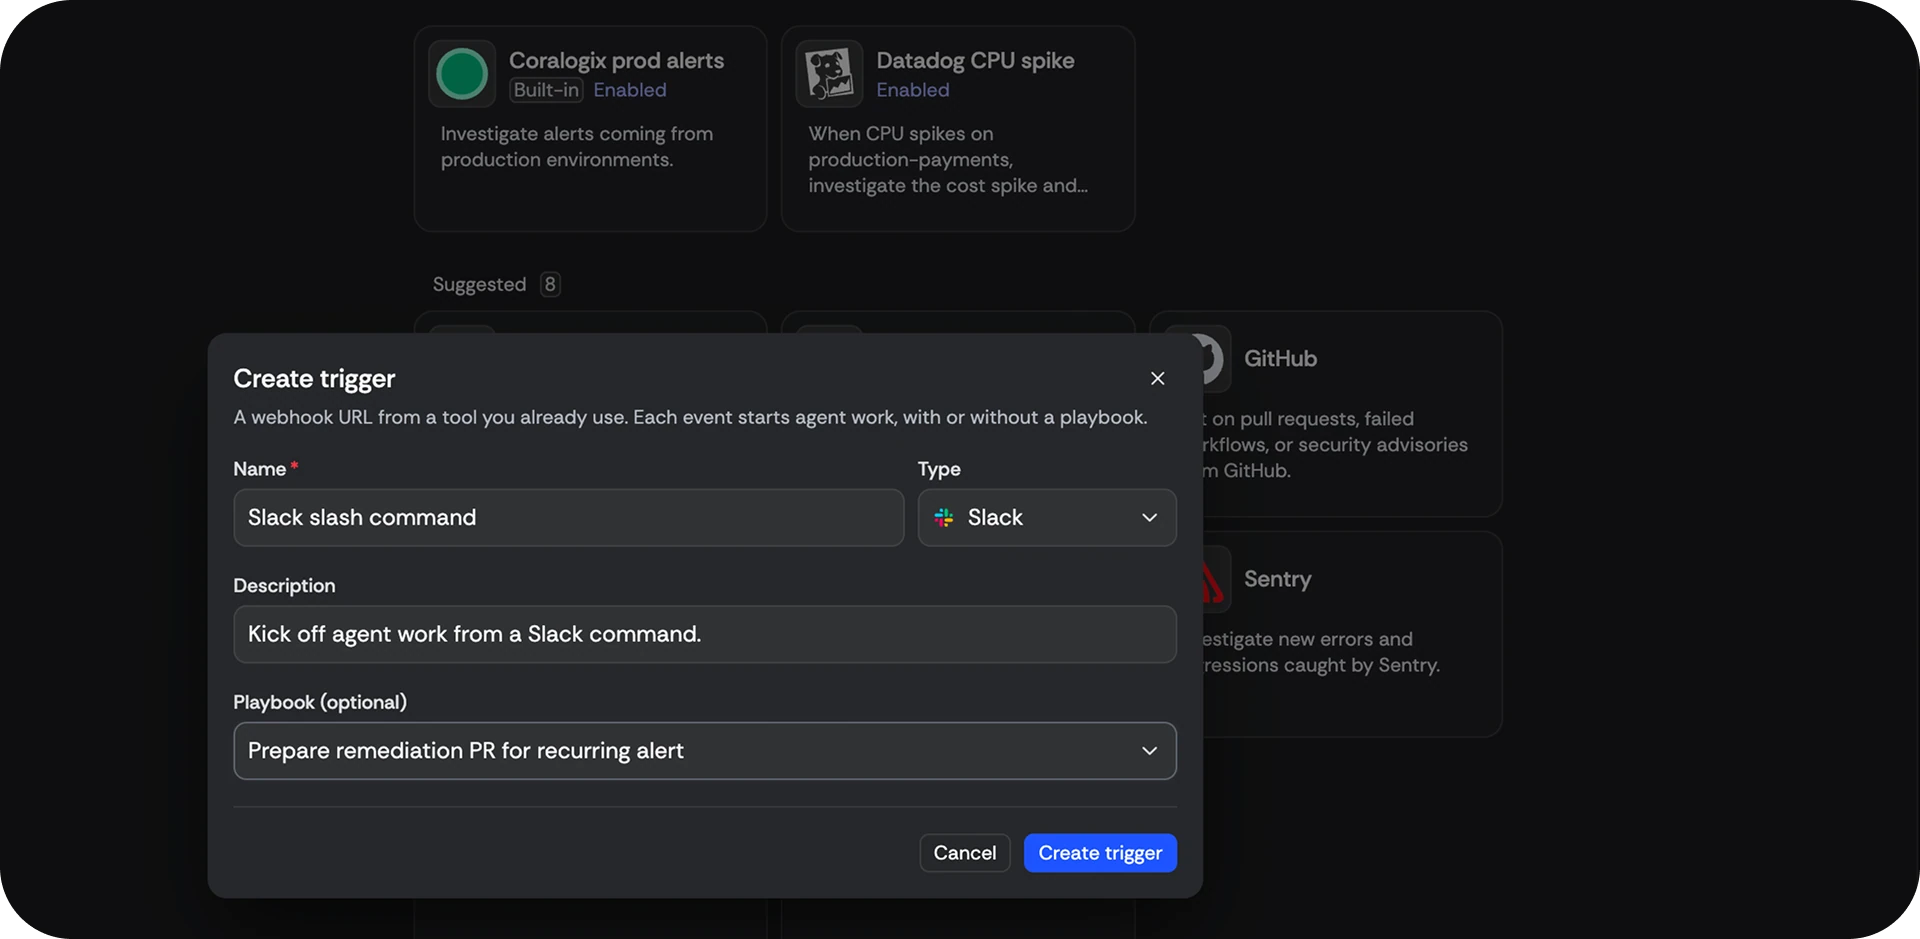This screenshot has width=1920, height=939.
Task: Click the Built-in badge on Coralogix
Action: 546,90
